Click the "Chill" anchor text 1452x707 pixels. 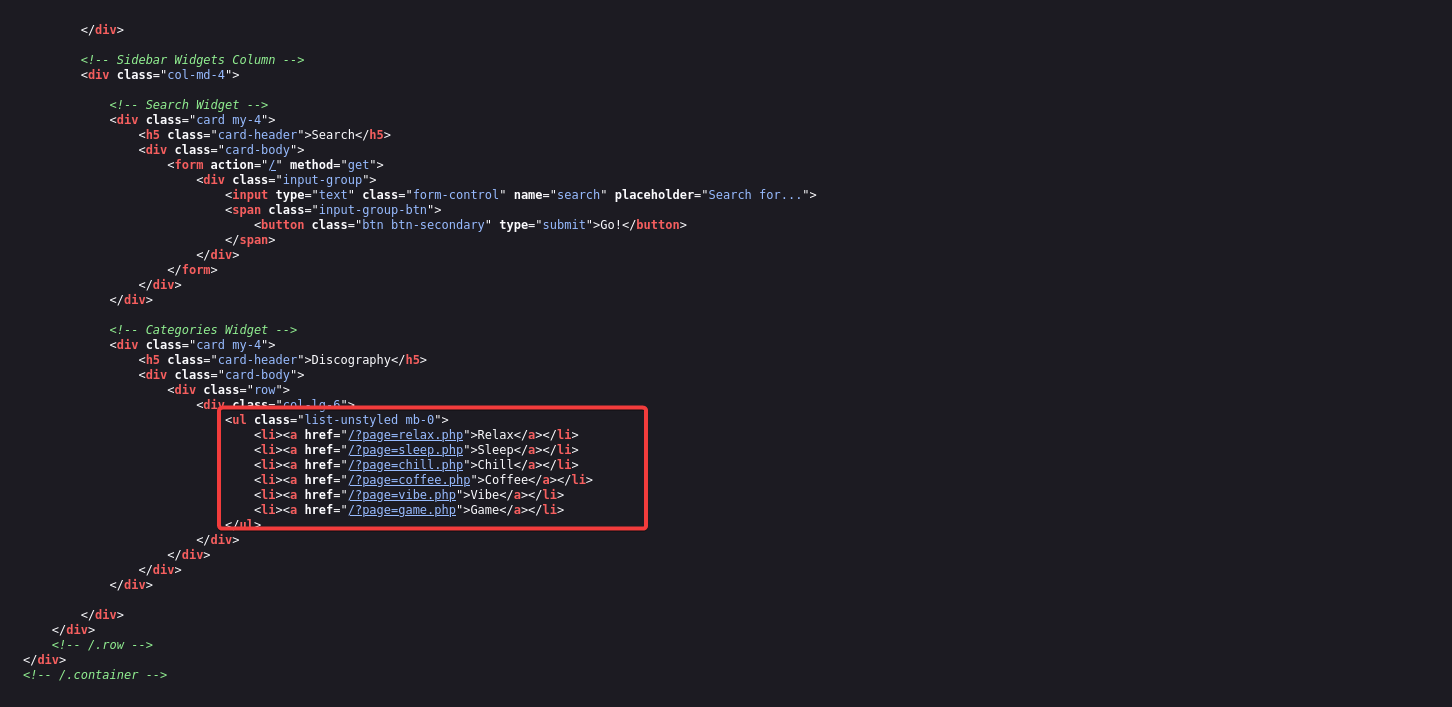point(495,465)
